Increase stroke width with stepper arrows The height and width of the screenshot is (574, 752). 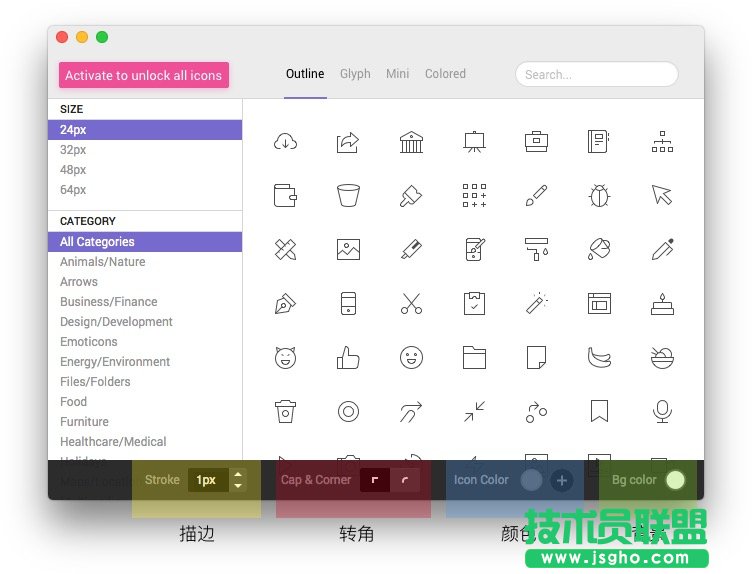point(238,475)
